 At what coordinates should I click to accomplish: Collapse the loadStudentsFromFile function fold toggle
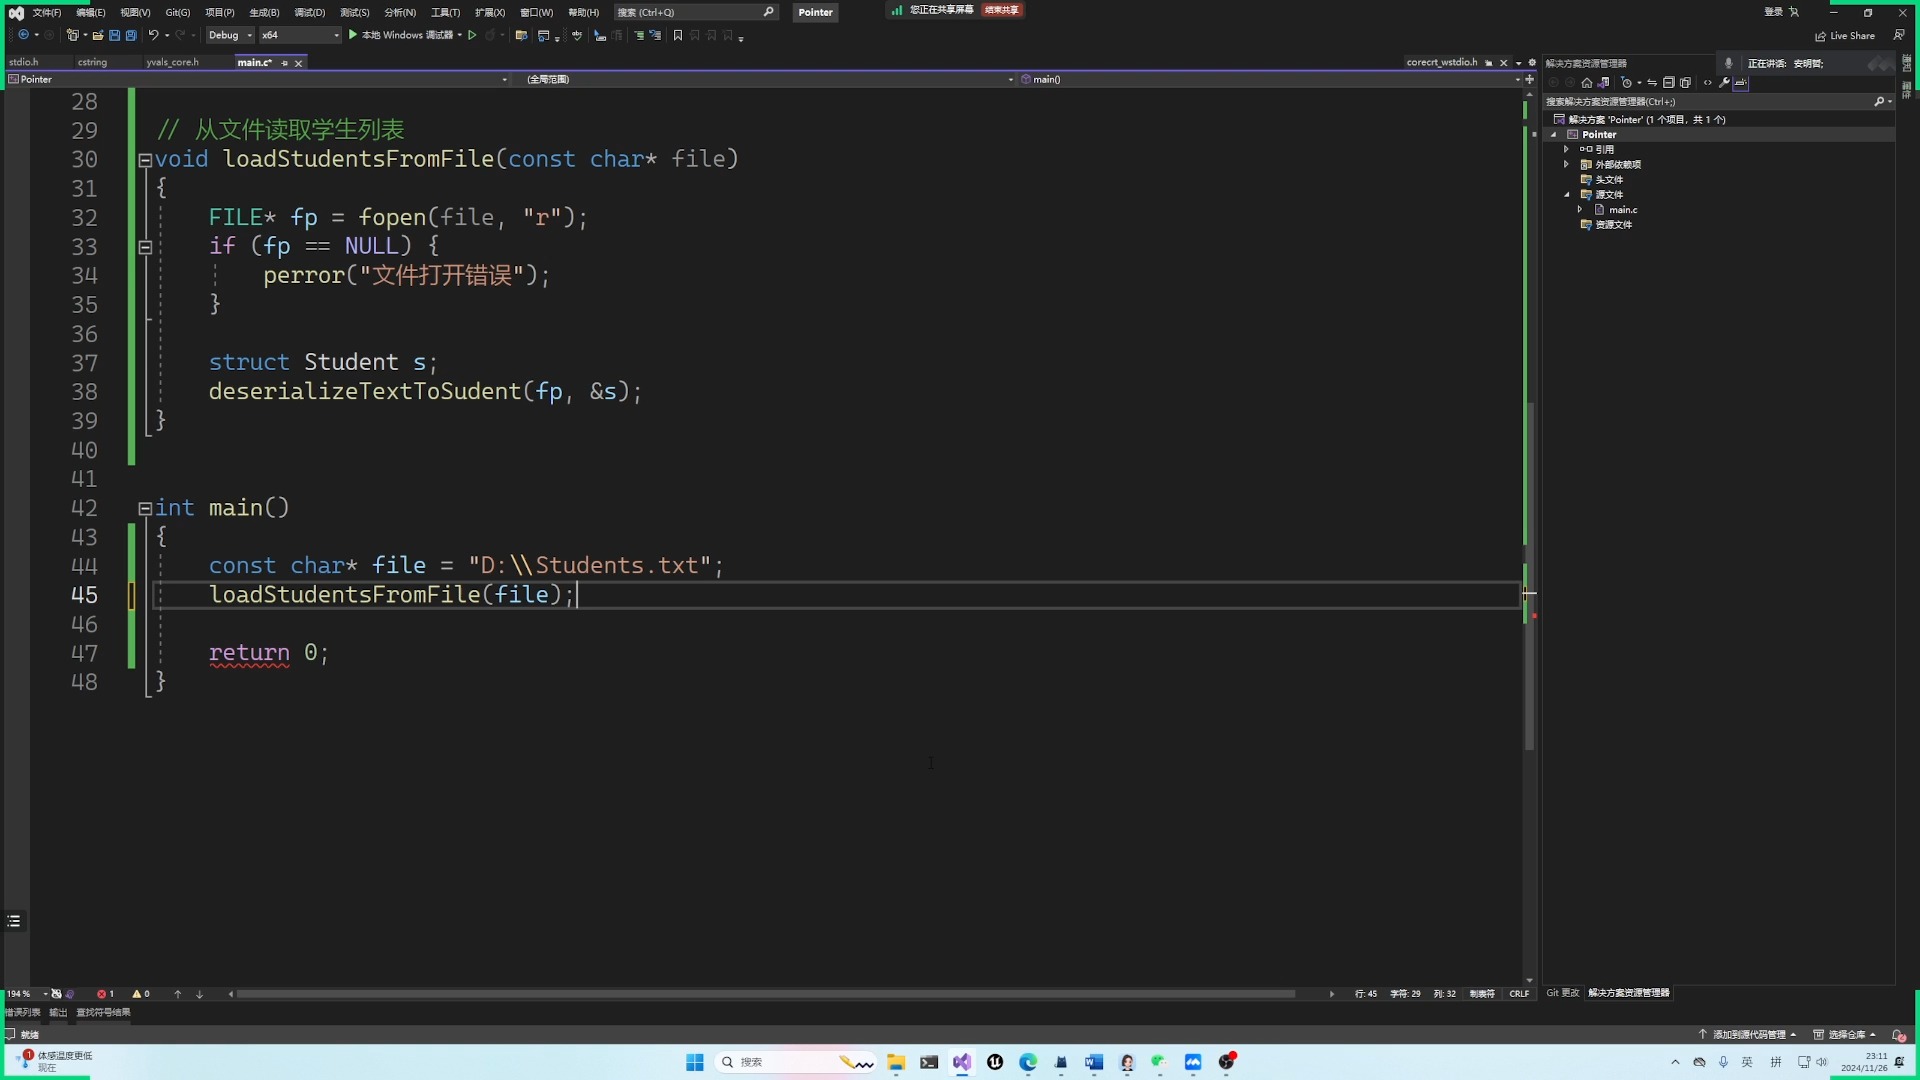tap(145, 160)
